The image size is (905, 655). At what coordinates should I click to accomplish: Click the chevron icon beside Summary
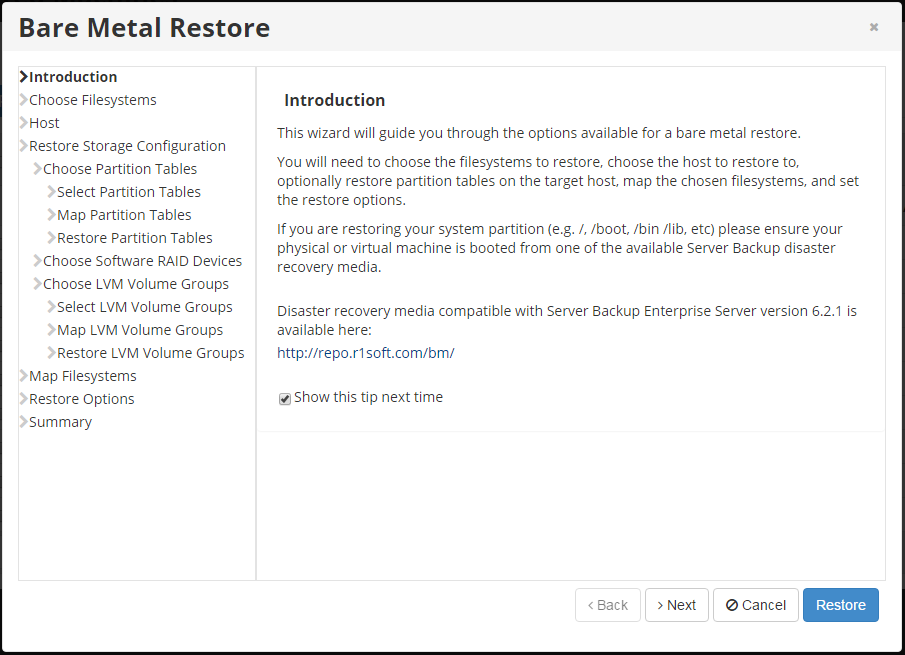click(x=24, y=422)
